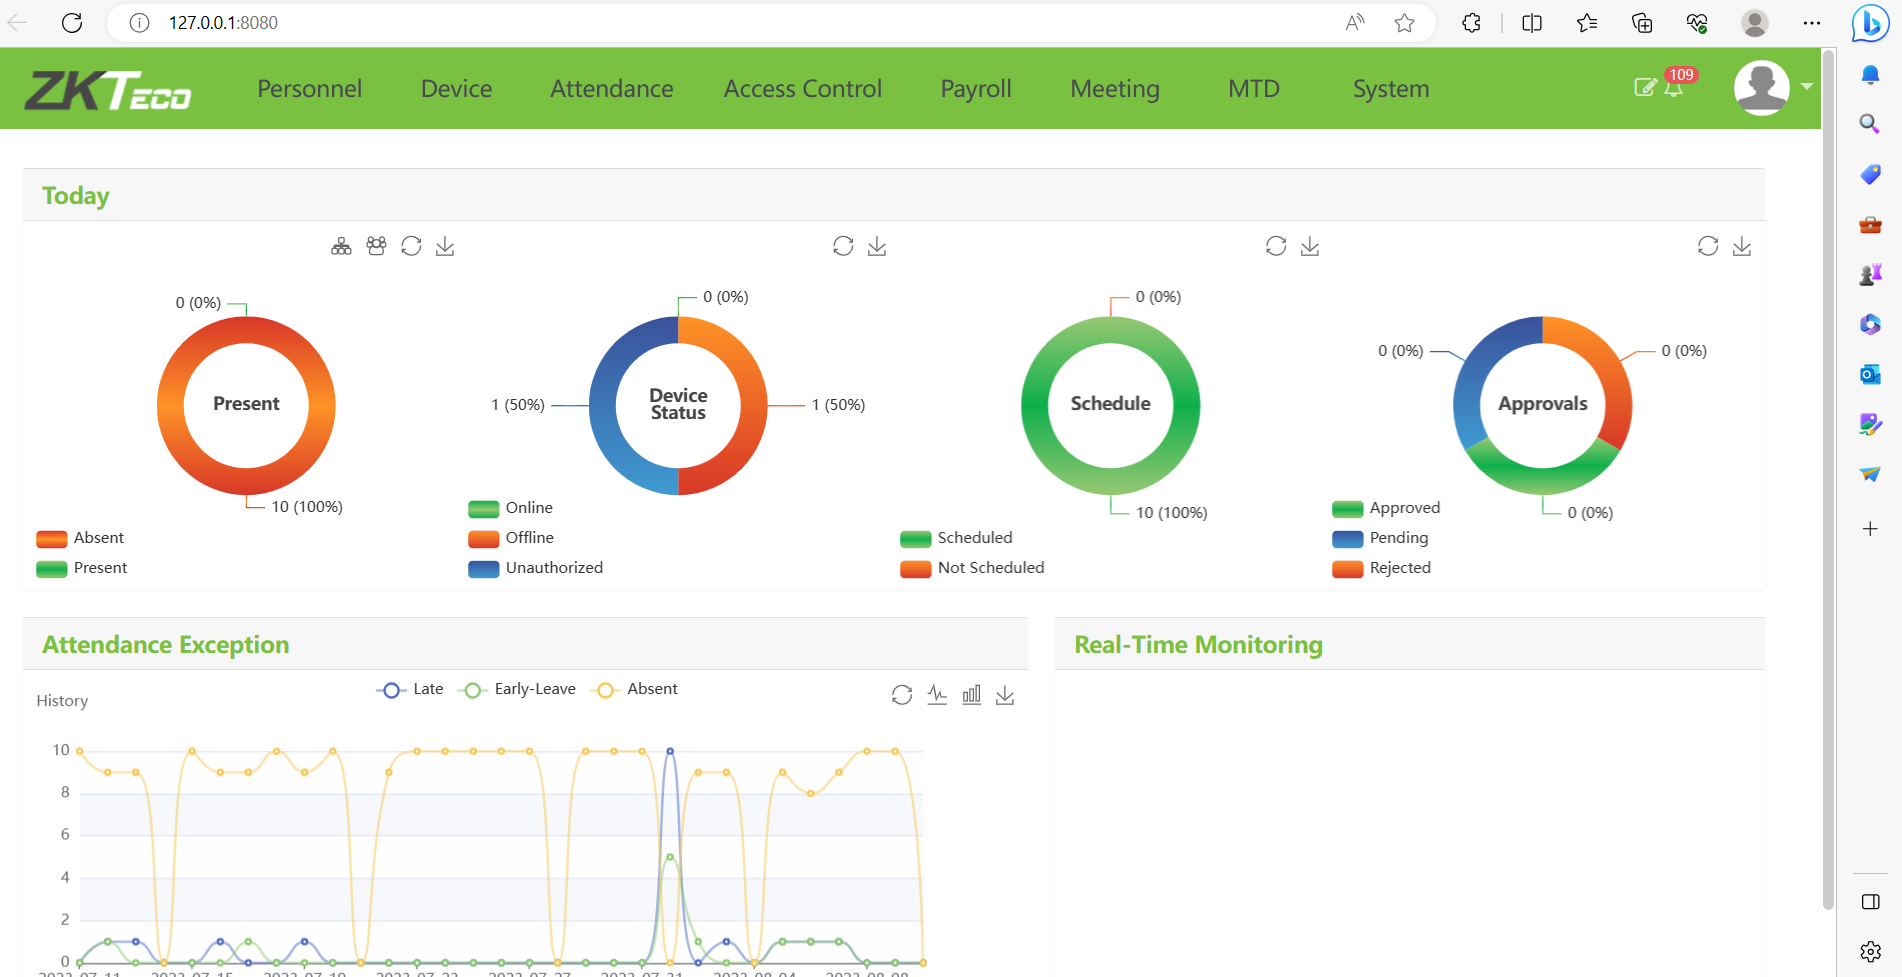This screenshot has height=977, width=1902.
Task: Open the Personnel menu
Action: [x=309, y=89]
